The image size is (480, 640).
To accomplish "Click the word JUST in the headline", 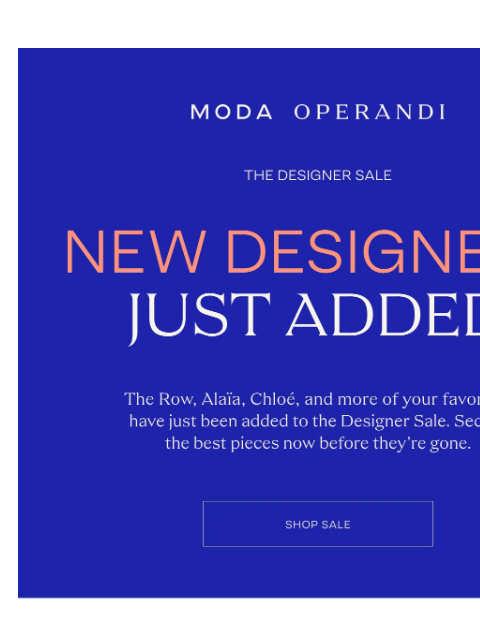I will click(199, 317).
